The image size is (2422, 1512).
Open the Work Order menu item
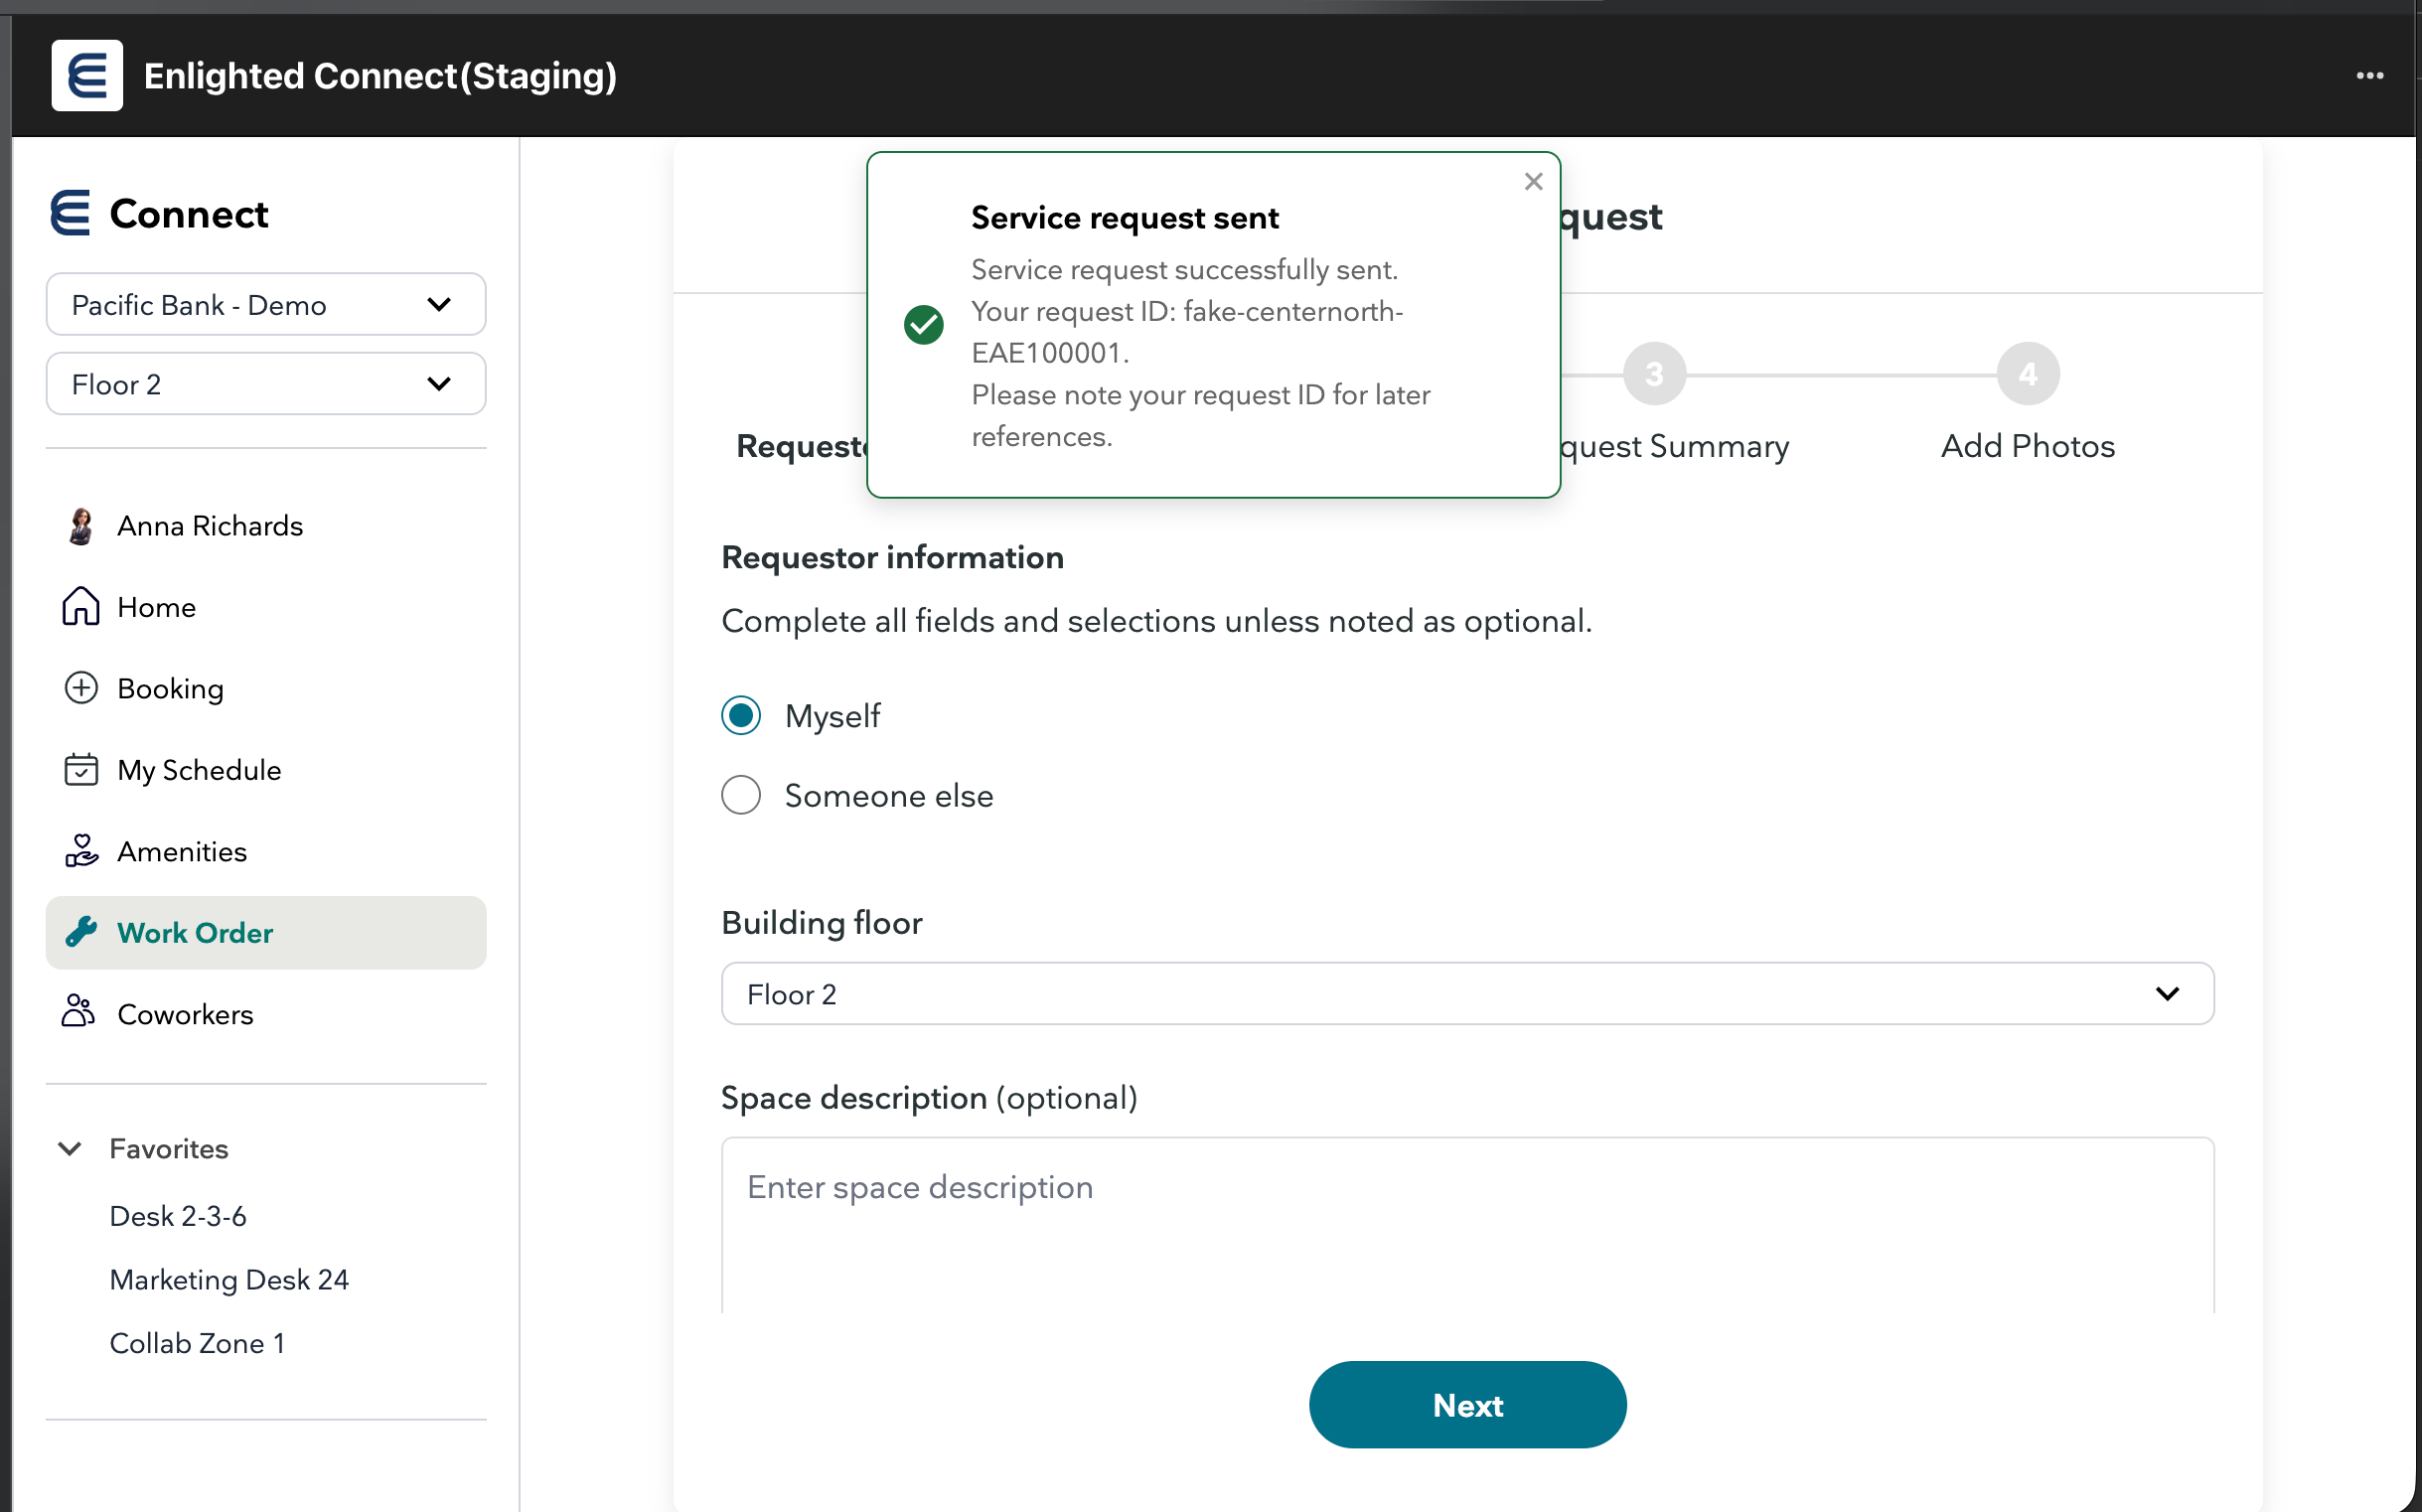pyautogui.click(x=265, y=932)
